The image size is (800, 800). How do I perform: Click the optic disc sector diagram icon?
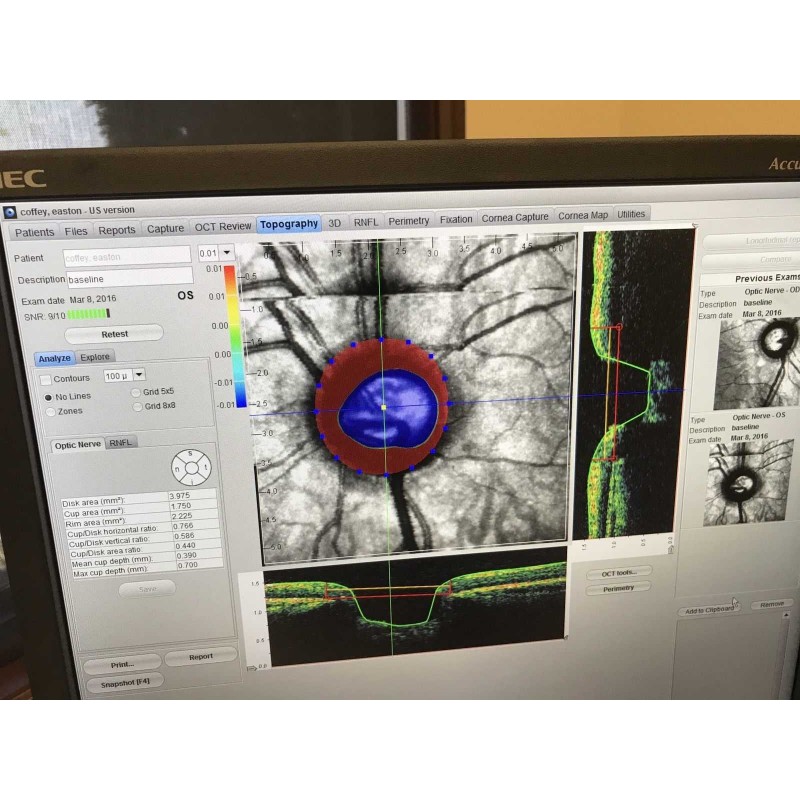[x=191, y=467]
